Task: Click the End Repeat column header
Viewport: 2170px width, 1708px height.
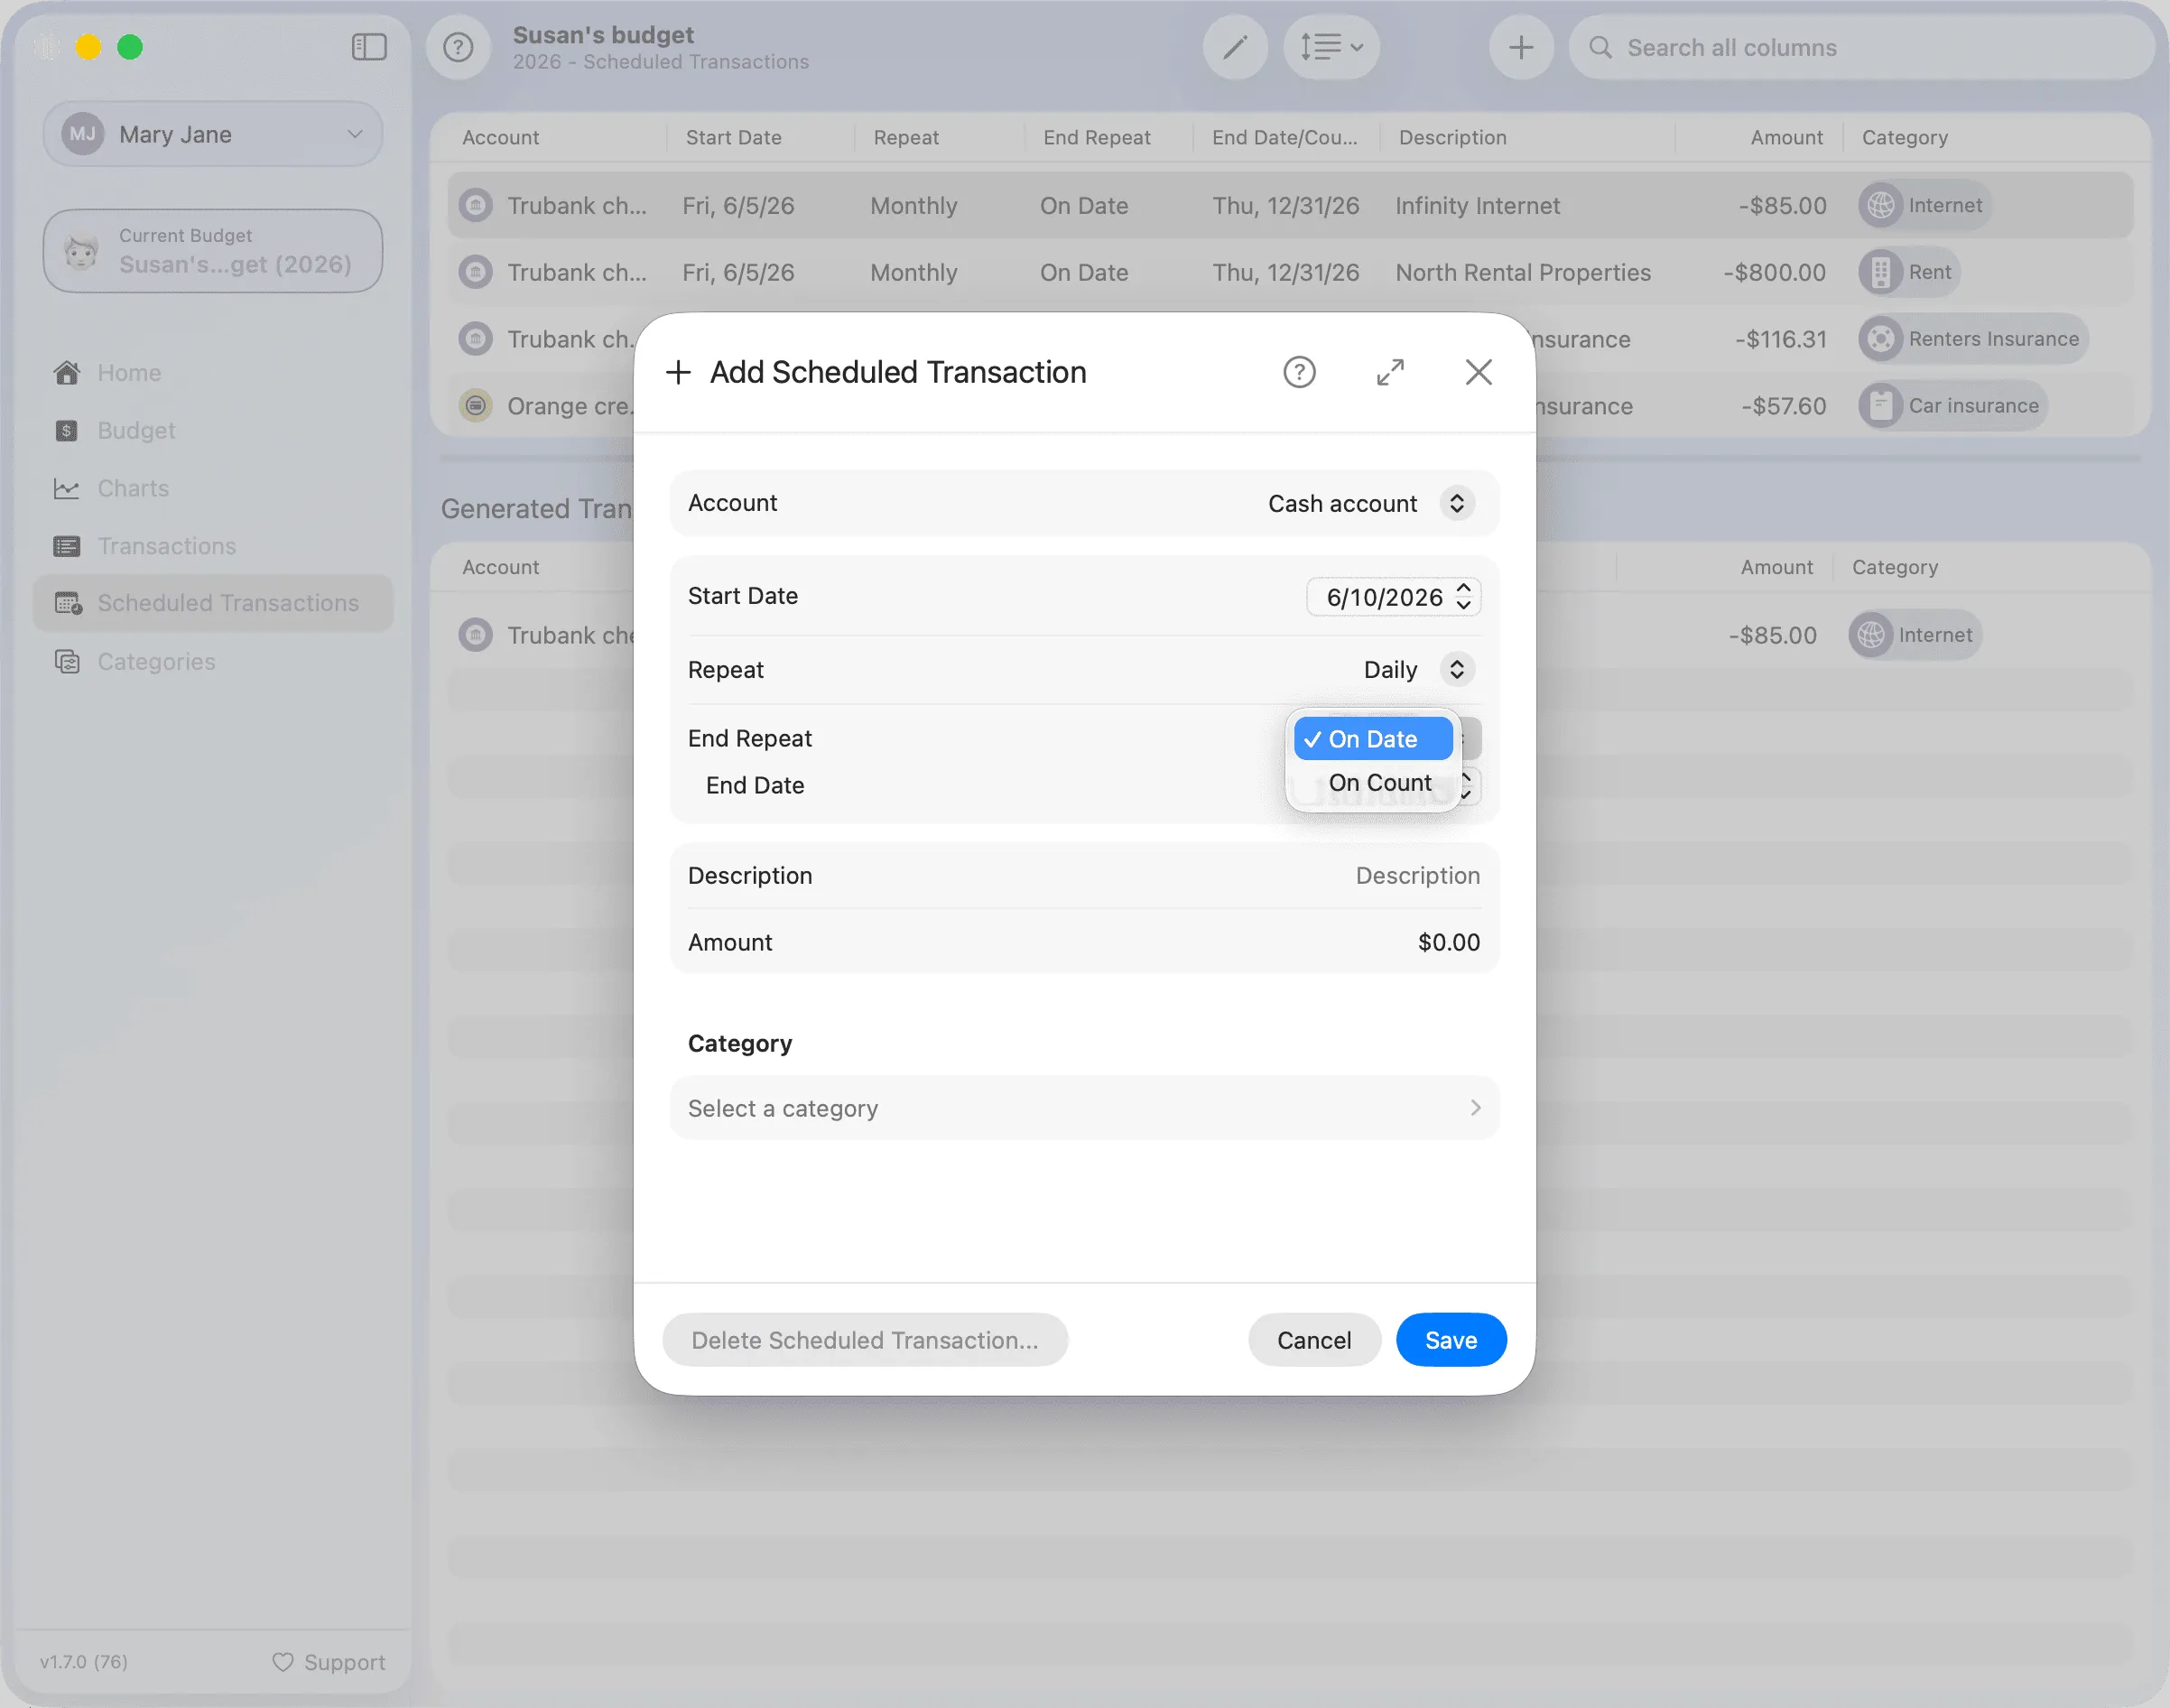Action: (x=1097, y=138)
